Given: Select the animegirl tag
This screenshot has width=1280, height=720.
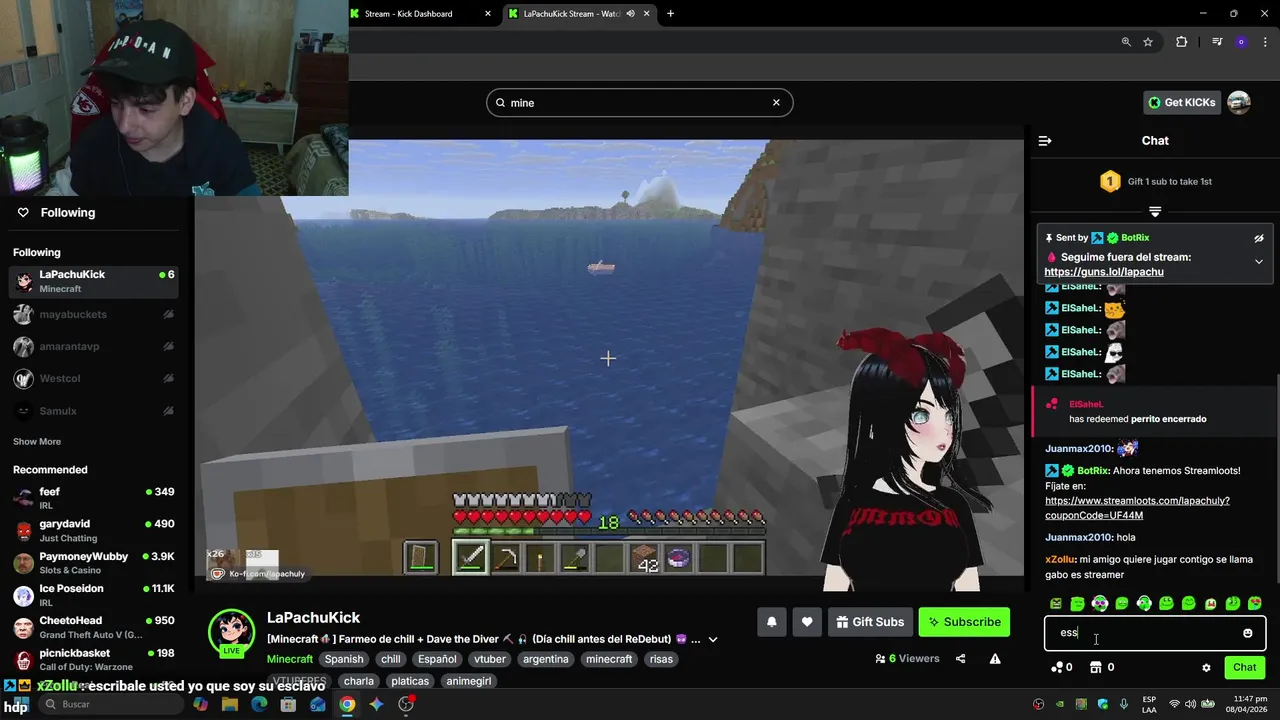Looking at the screenshot, I should point(468,681).
